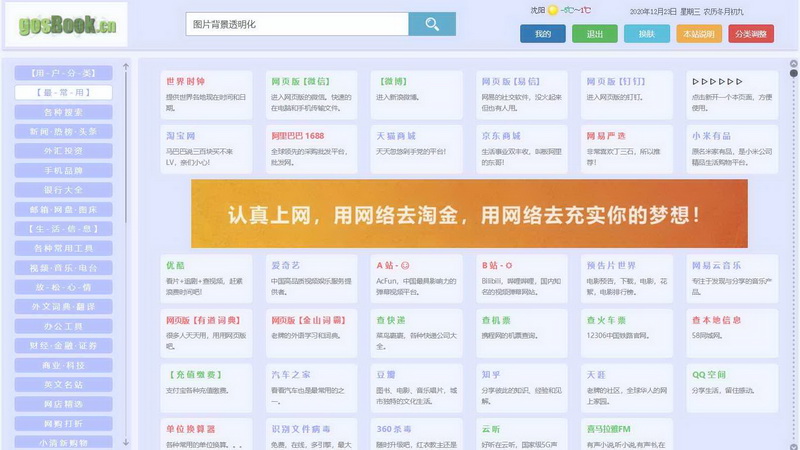Image resolution: width=800 pixels, height=450 pixels.
Task: Click sidebar scroll-down arrow
Action: pos(126,441)
